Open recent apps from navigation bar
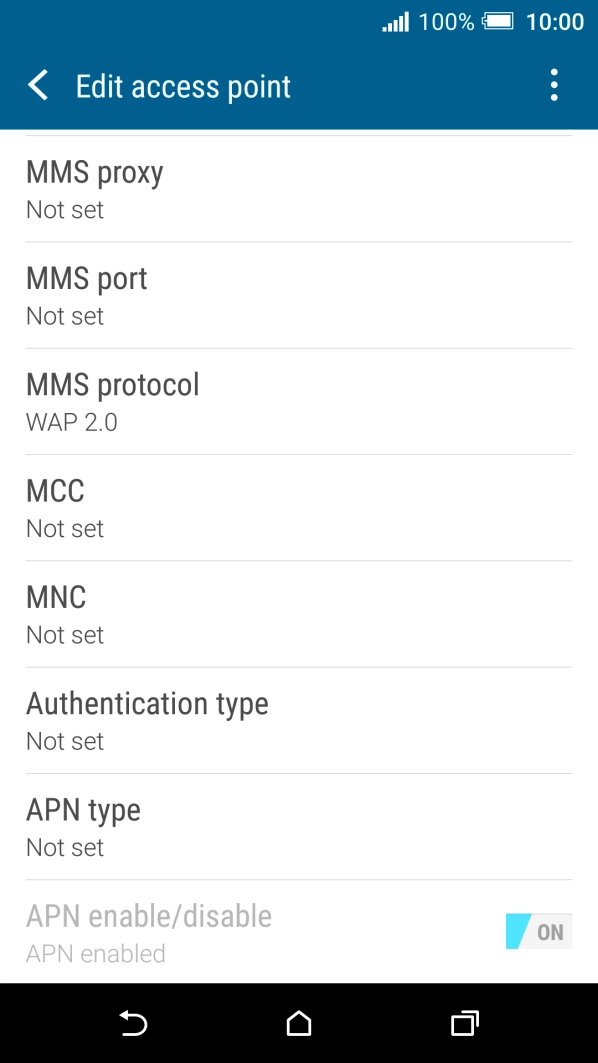The image size is (598, 1063). tap(464, 1023)
